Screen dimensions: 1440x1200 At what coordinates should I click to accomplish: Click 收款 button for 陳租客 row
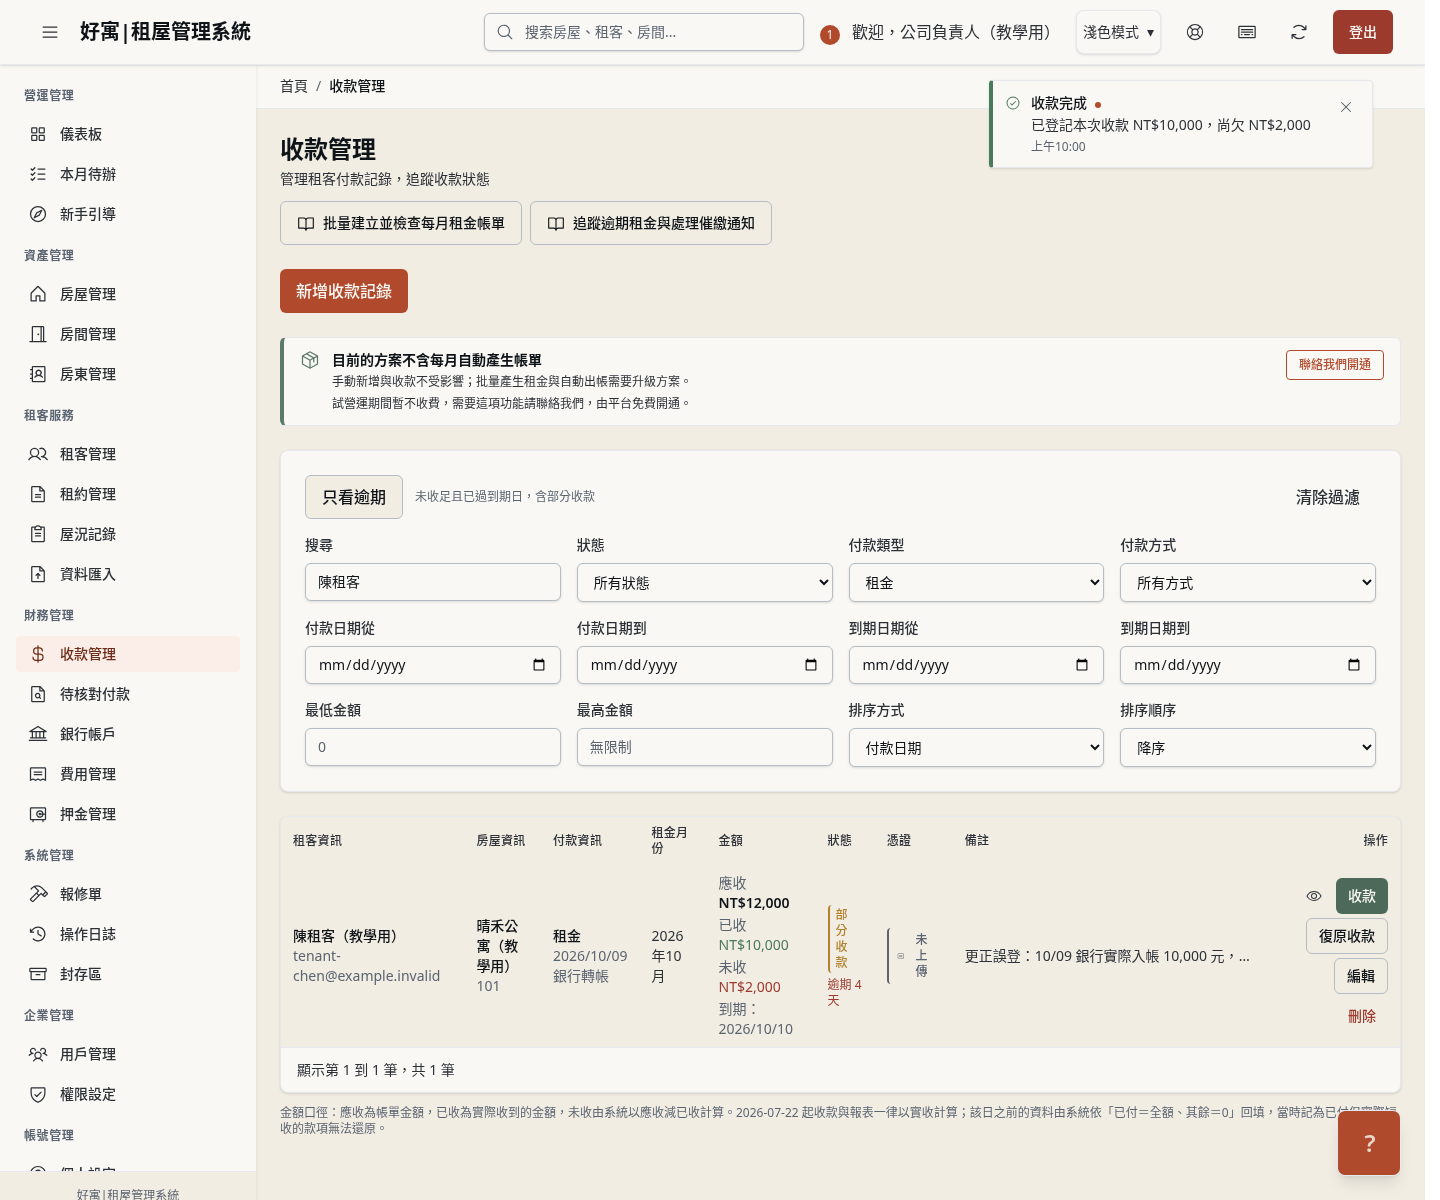(1362, 896)
